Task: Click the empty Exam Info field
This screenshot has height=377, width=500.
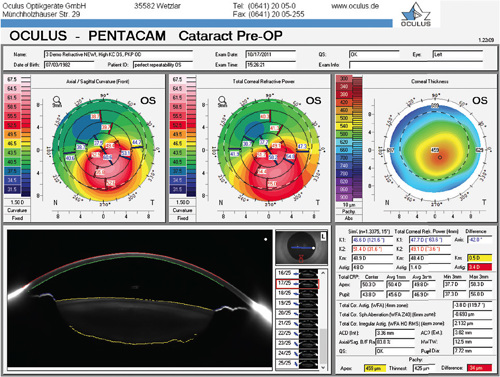Action: pos(416,65)
